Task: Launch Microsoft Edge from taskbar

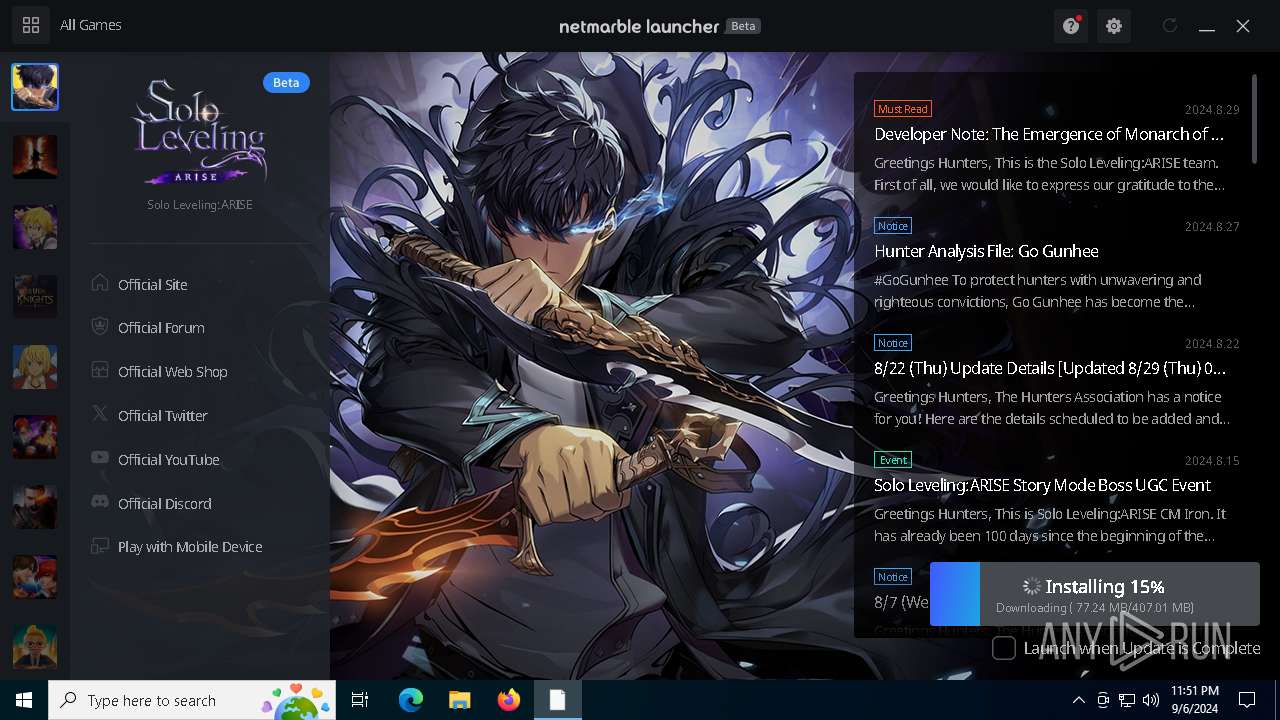Action: (x=411, y=700)
